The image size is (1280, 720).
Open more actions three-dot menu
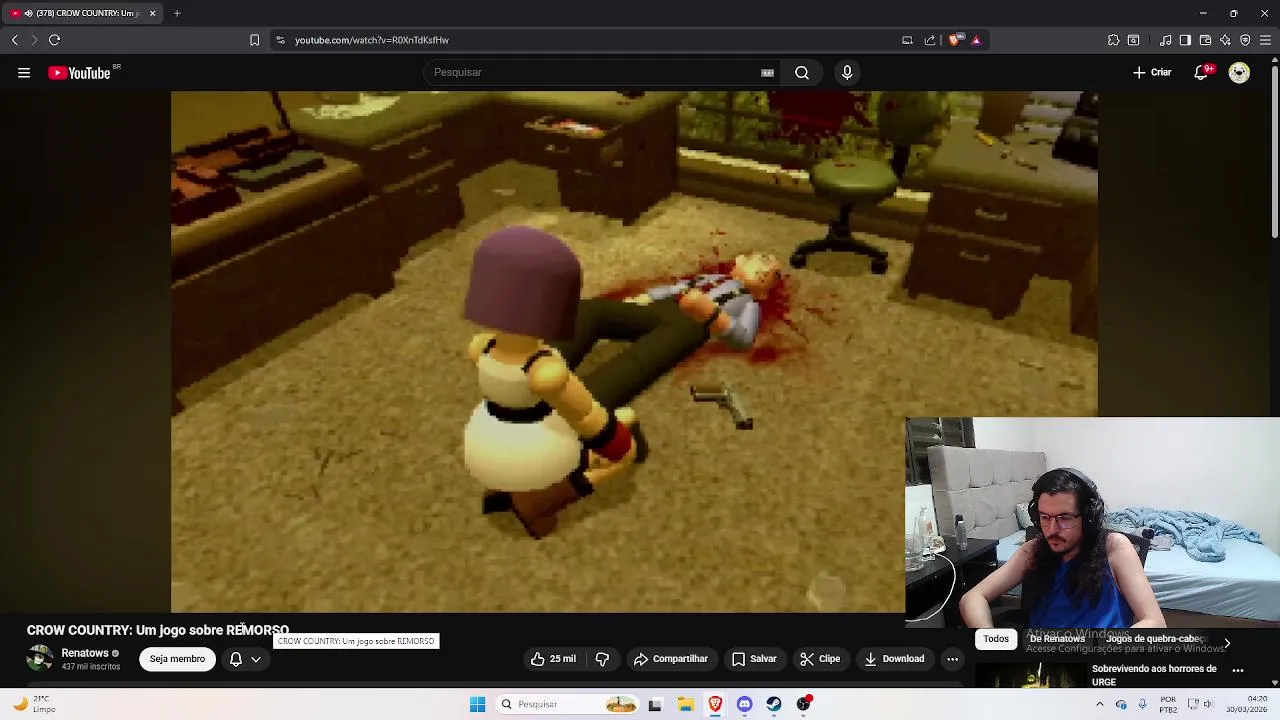tap(952, 659)
